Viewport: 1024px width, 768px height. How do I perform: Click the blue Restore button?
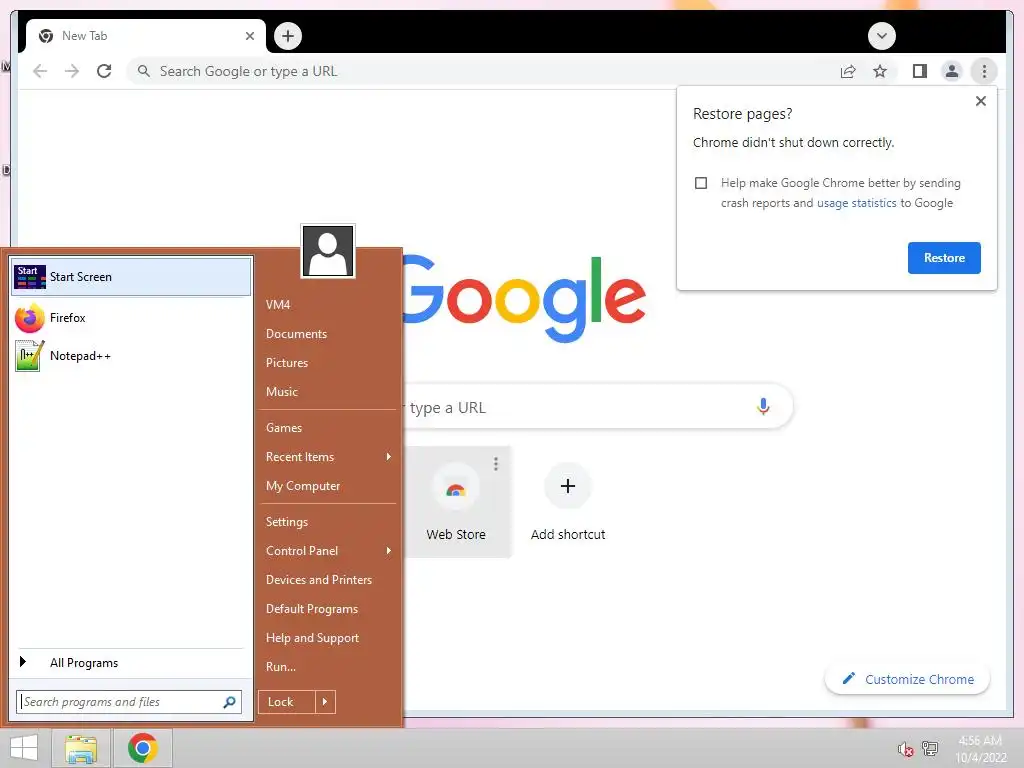(944, 258)
